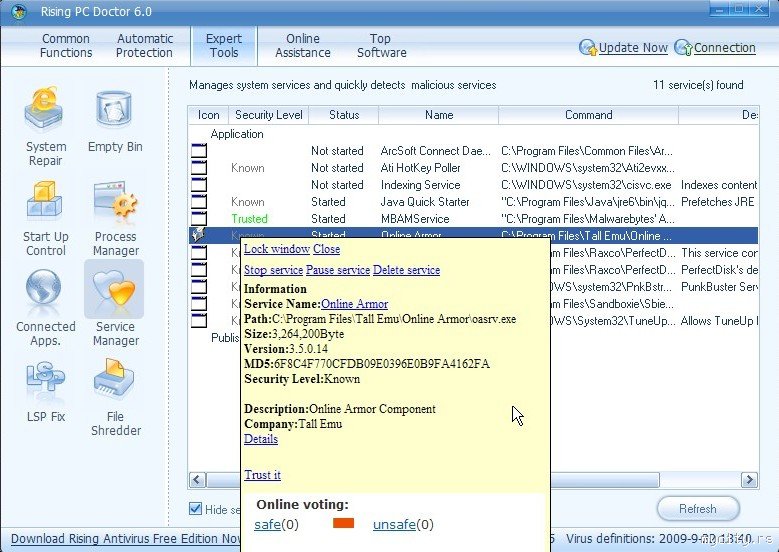This screenshot has height=552, width=779.
Task: Click the cisvc.exe command path
Action: coord(586,185)
